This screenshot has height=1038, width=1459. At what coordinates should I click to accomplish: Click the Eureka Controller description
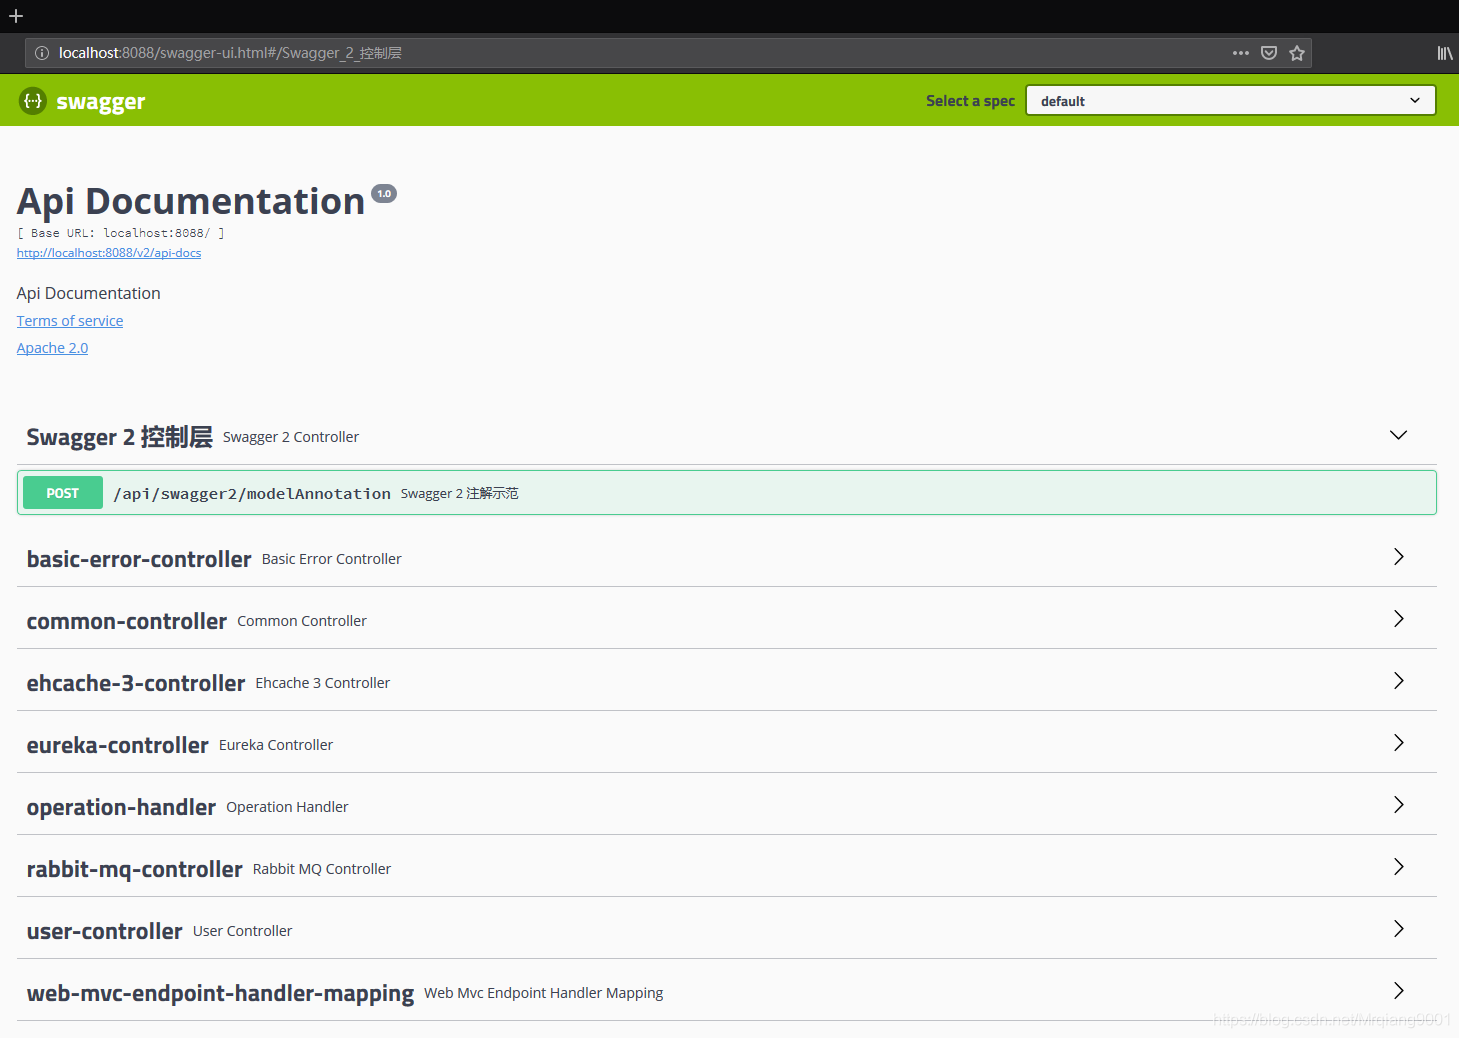(276, 745)
